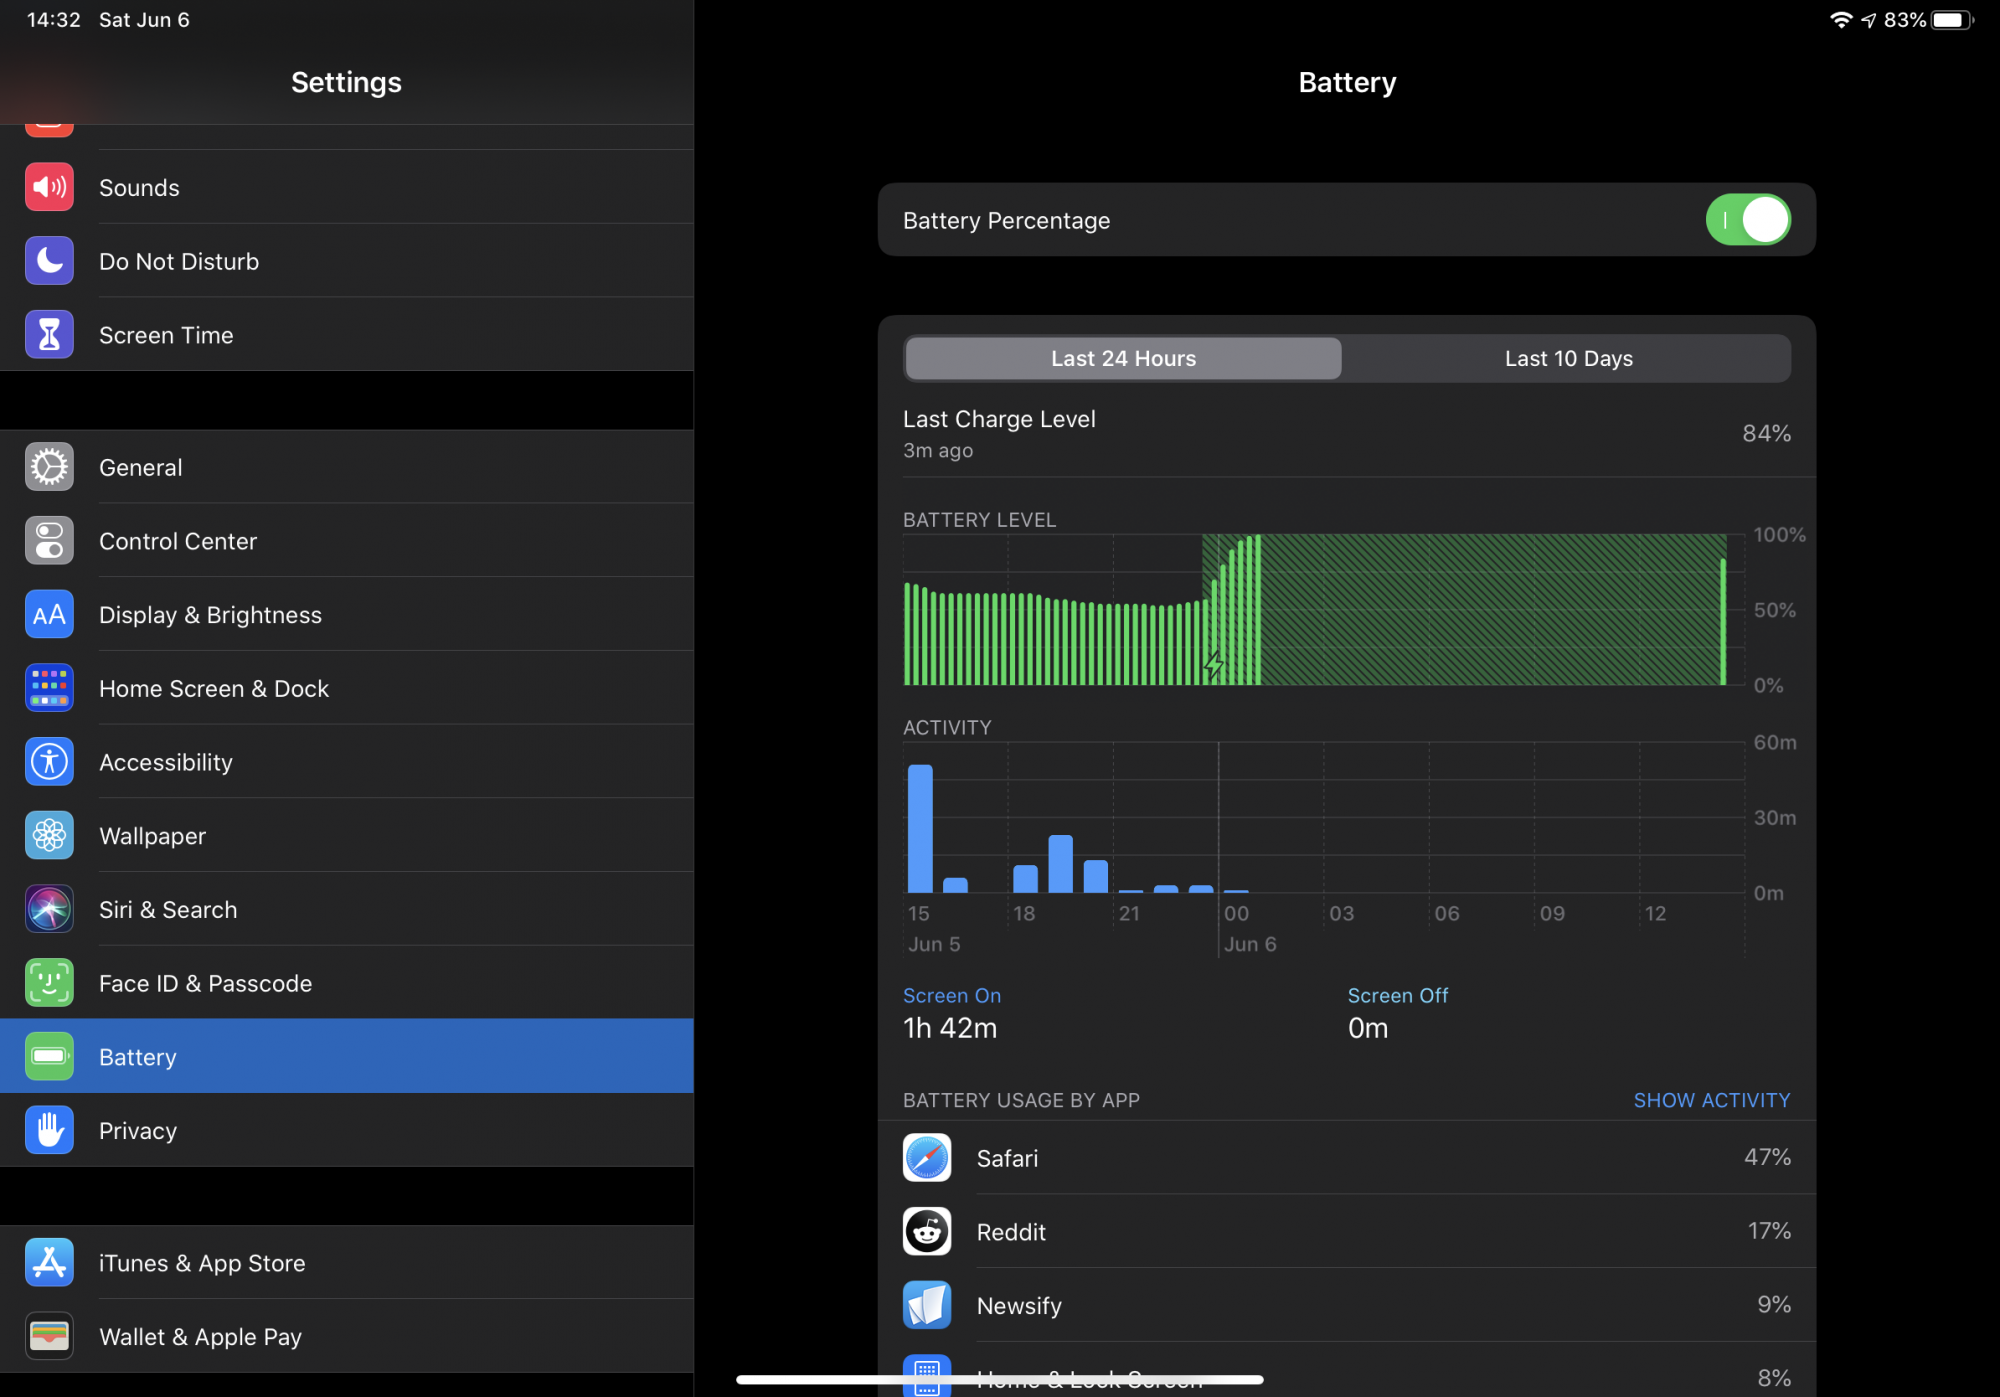The width and height of the screenshot is (2000, 1397).
Task: Tap the Reddit alien app icon
Action: pos(927,1232)
